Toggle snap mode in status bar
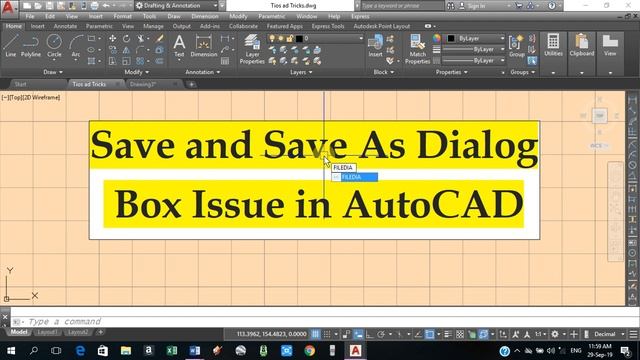 click(327, 334)
